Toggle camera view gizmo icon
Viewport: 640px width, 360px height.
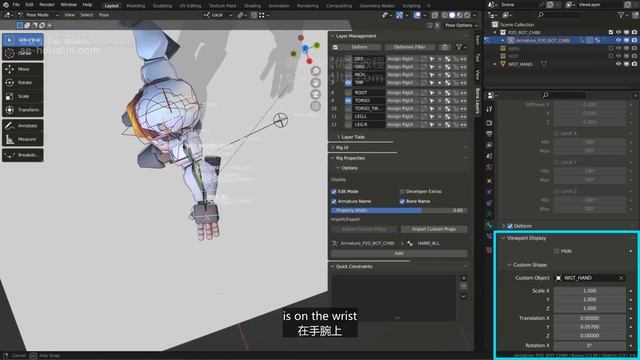pyautogui.click(x=316, y=94)
